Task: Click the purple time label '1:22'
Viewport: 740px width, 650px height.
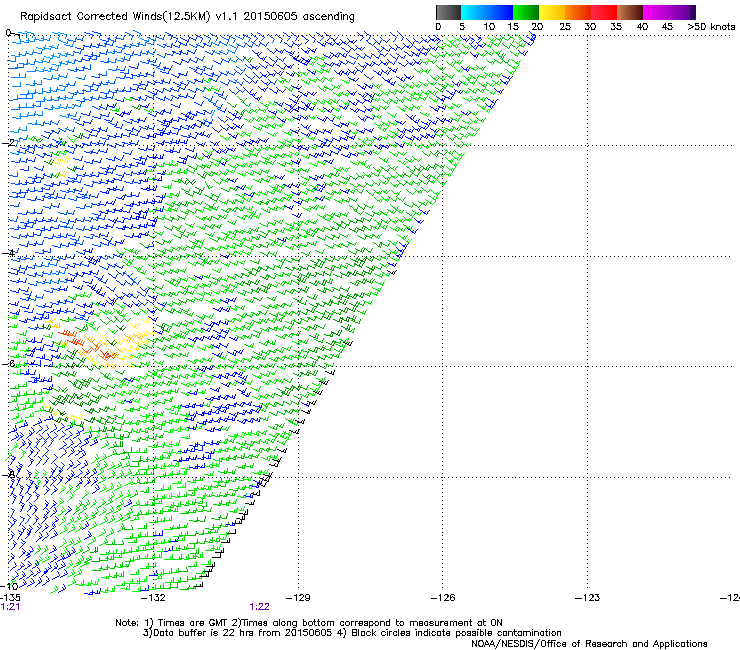Action: click(x=260, y=607)
